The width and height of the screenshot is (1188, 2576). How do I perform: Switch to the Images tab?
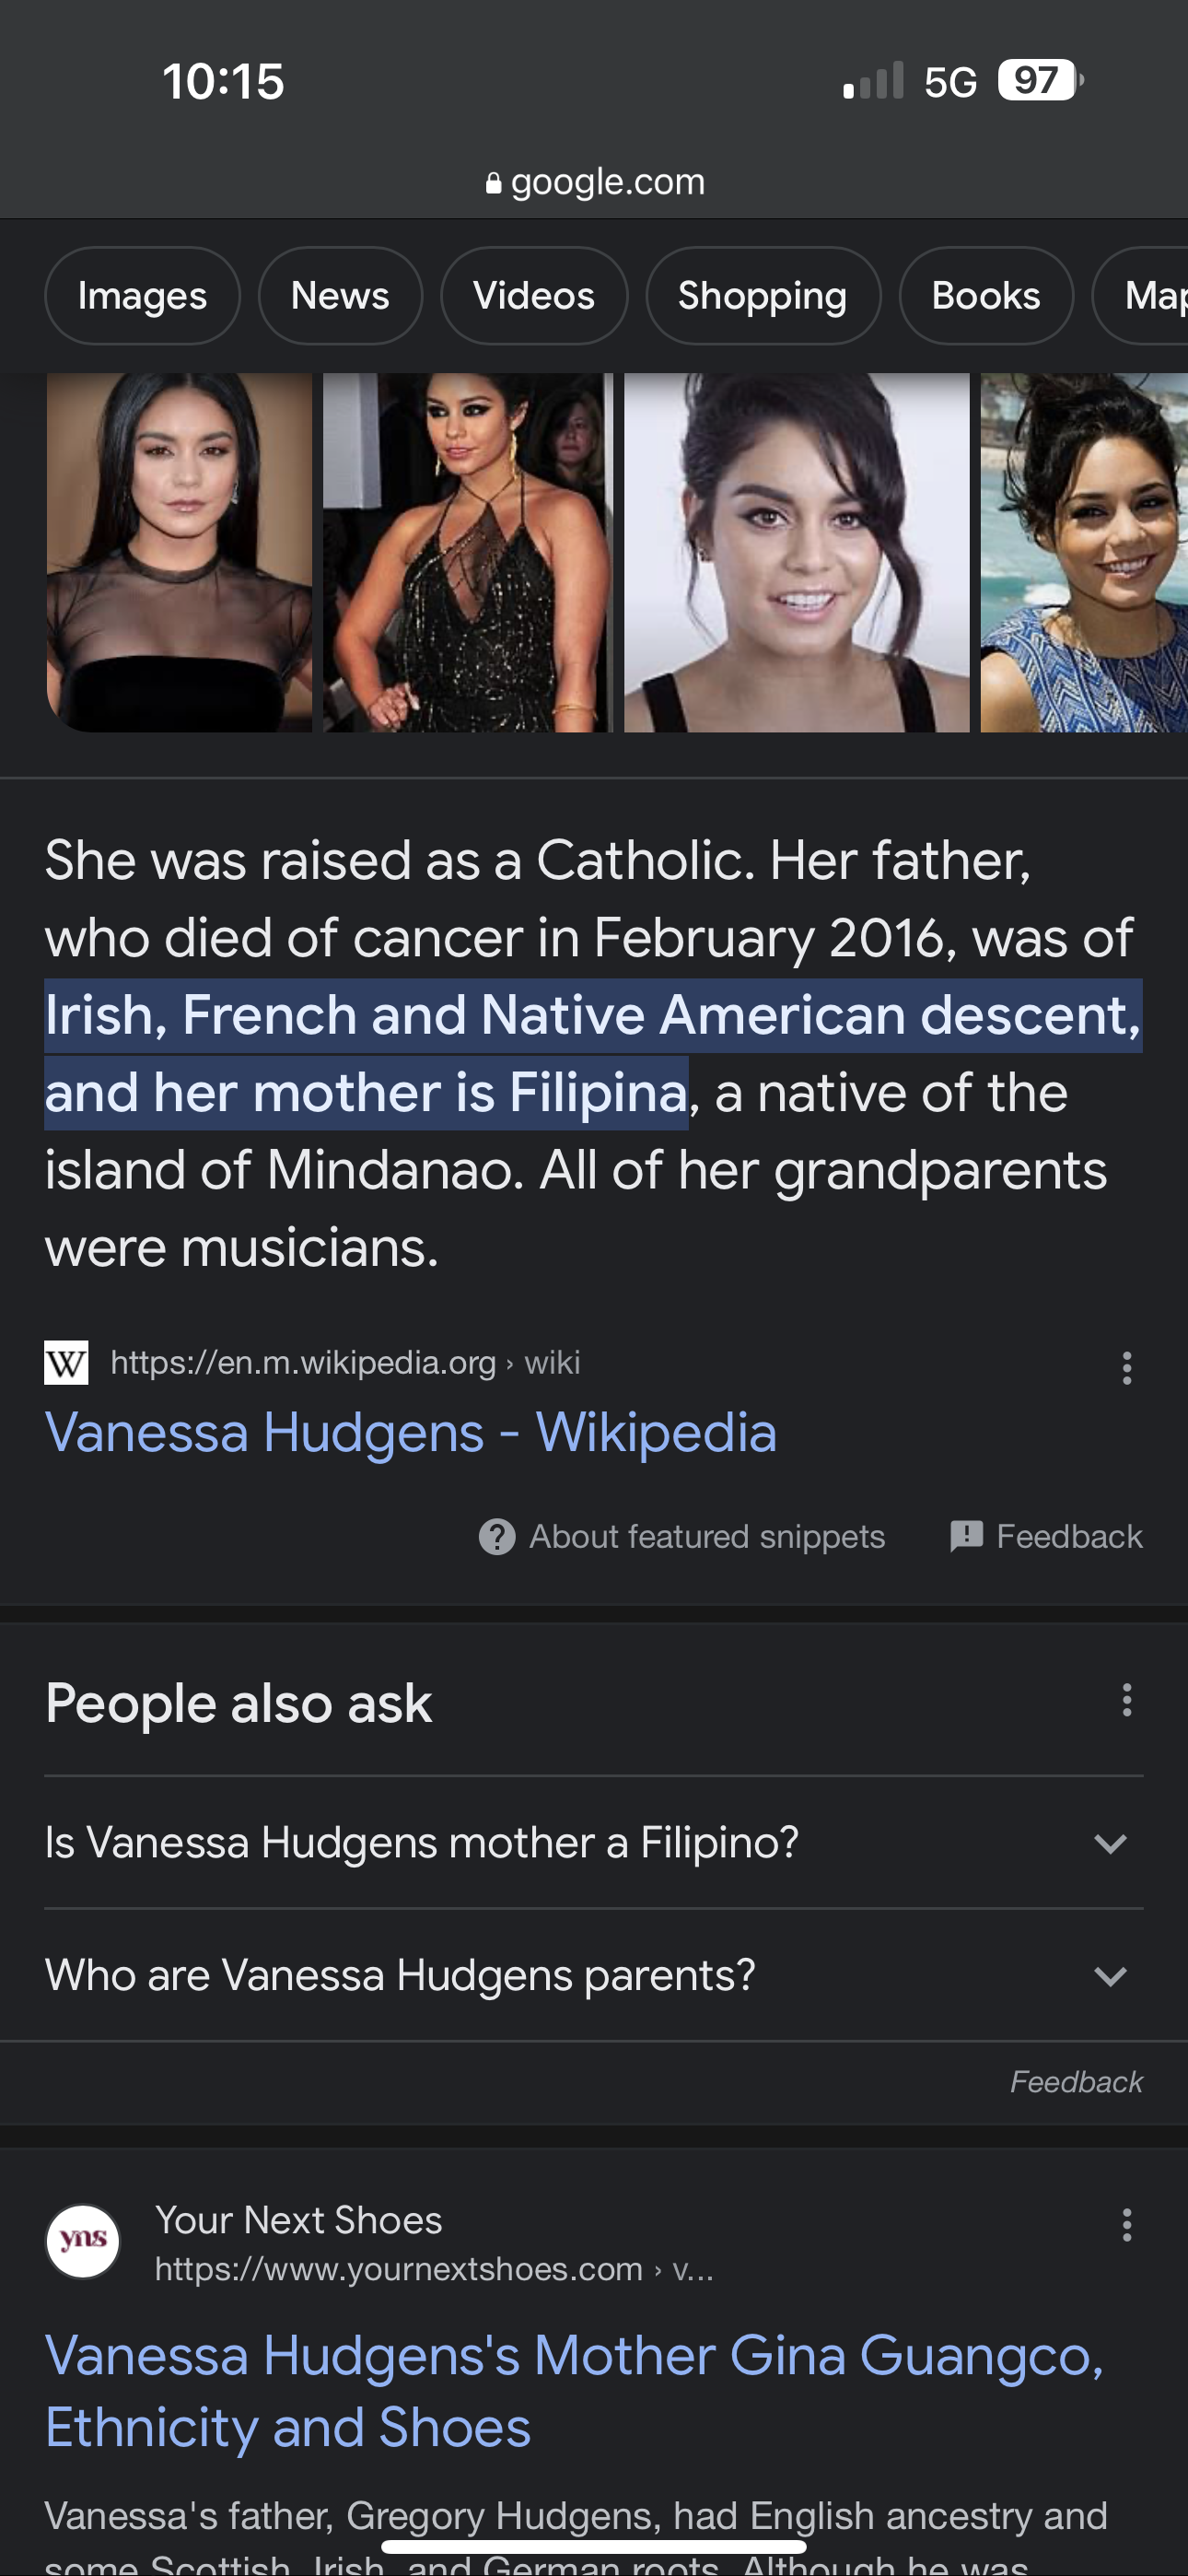142,296
